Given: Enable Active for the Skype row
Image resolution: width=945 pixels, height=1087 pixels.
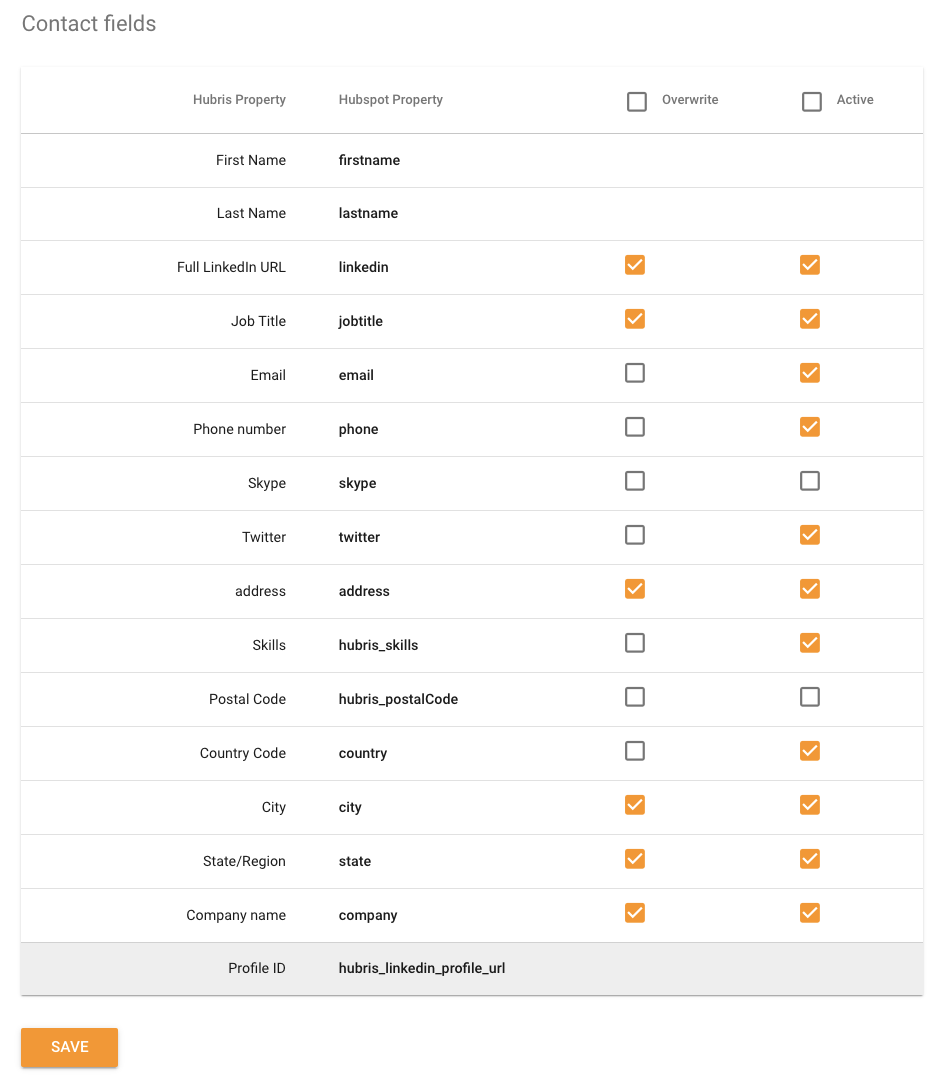Looking at the screenshot, I should (x=810, y=481).
